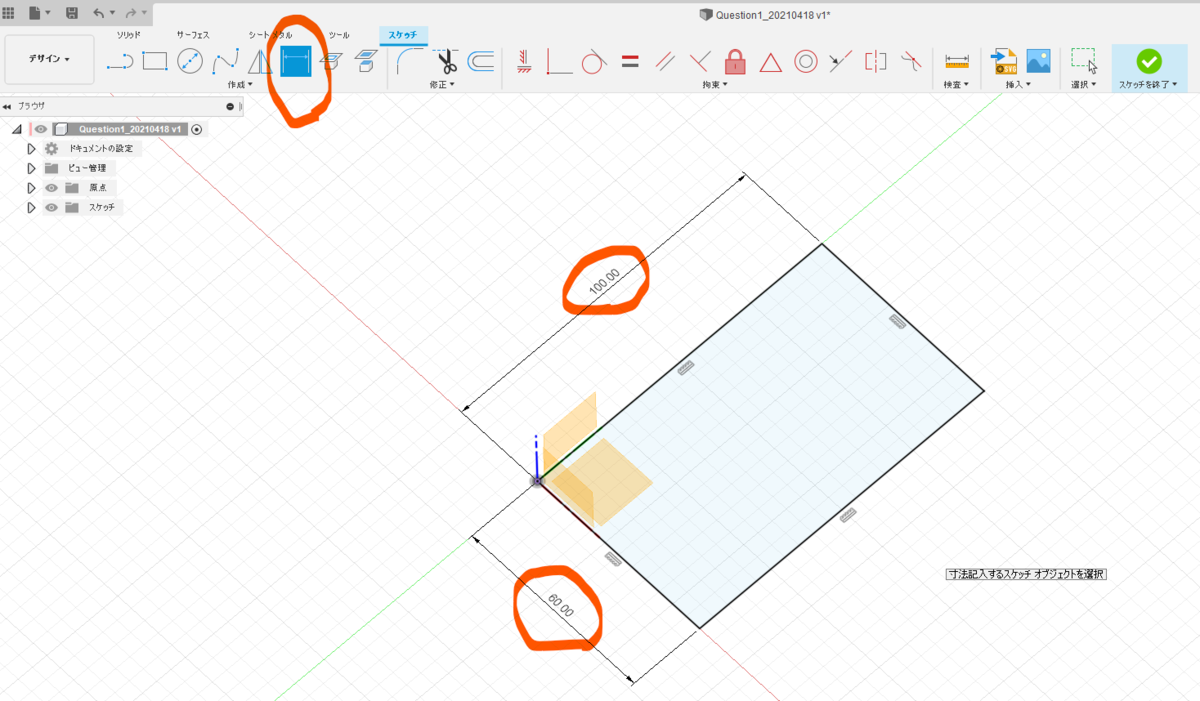
Task: Open the 検査 dropdown menu
Action: point(956,85)
